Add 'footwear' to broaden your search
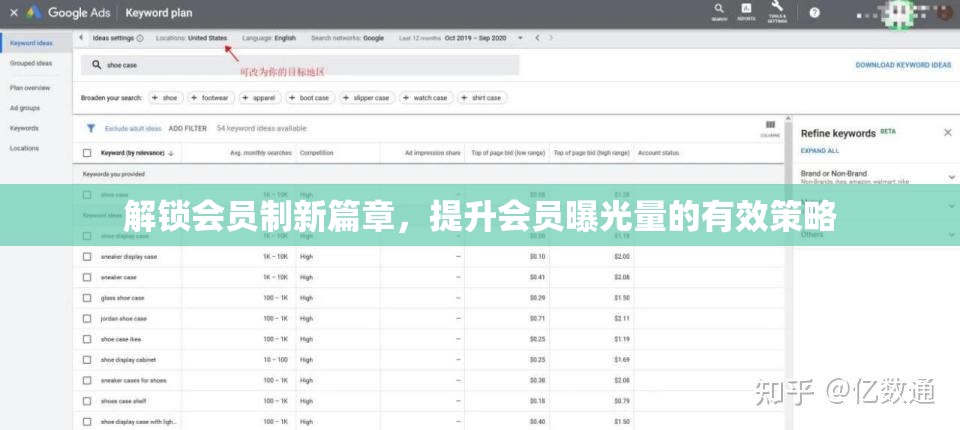This screenshot has width=960, height=430. [x=211, y=98]
